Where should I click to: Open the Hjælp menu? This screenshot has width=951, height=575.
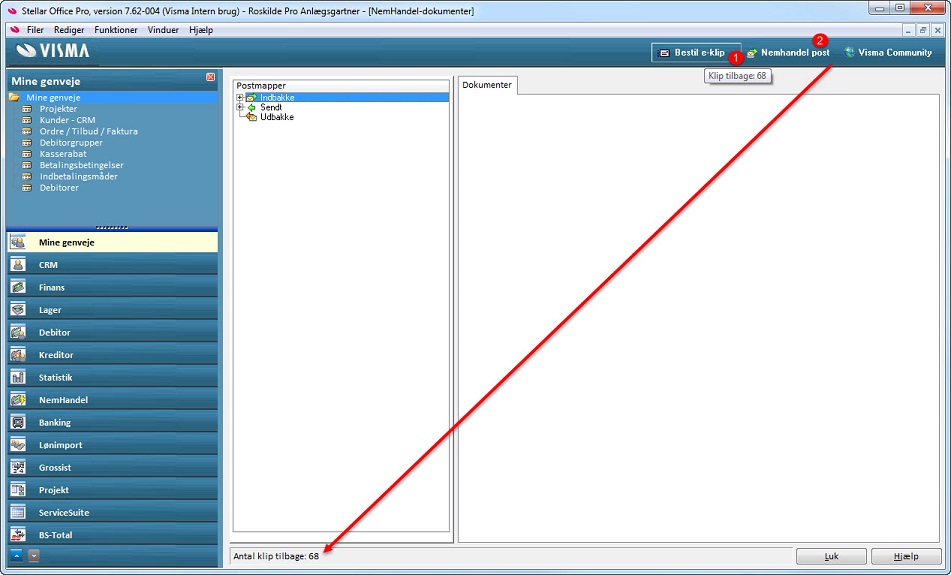coord(201,30)
